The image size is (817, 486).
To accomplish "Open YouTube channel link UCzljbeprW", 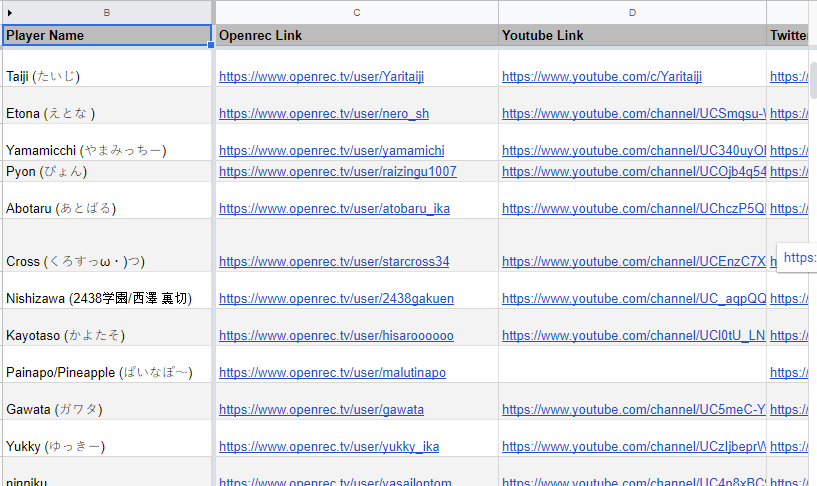I will pyautogui.click(x=634, y=446).
